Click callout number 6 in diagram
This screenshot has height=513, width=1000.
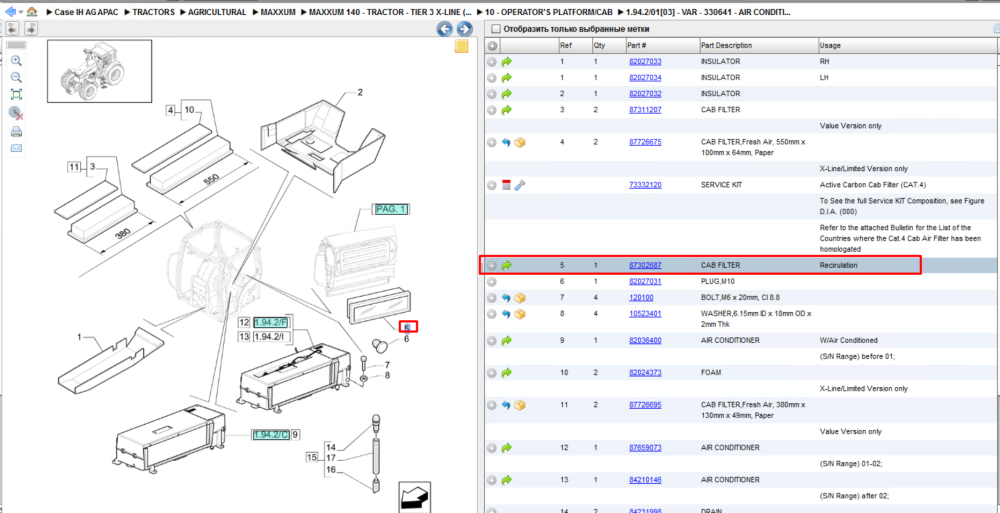click(406, 339)
